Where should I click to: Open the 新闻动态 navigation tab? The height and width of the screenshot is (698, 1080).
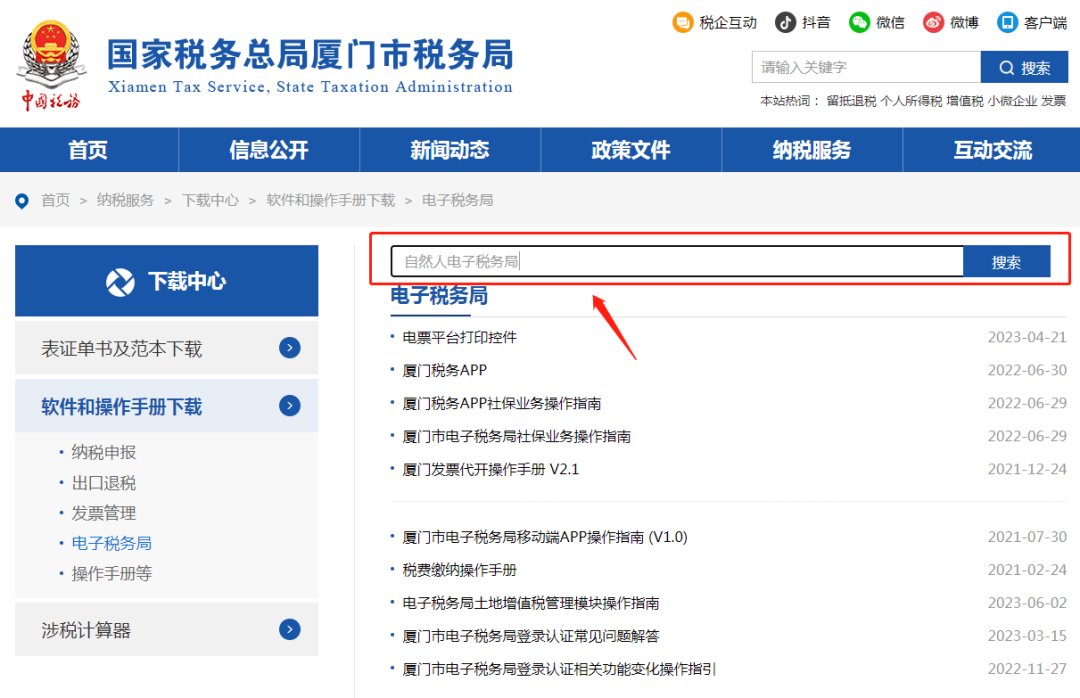[450, 150]
